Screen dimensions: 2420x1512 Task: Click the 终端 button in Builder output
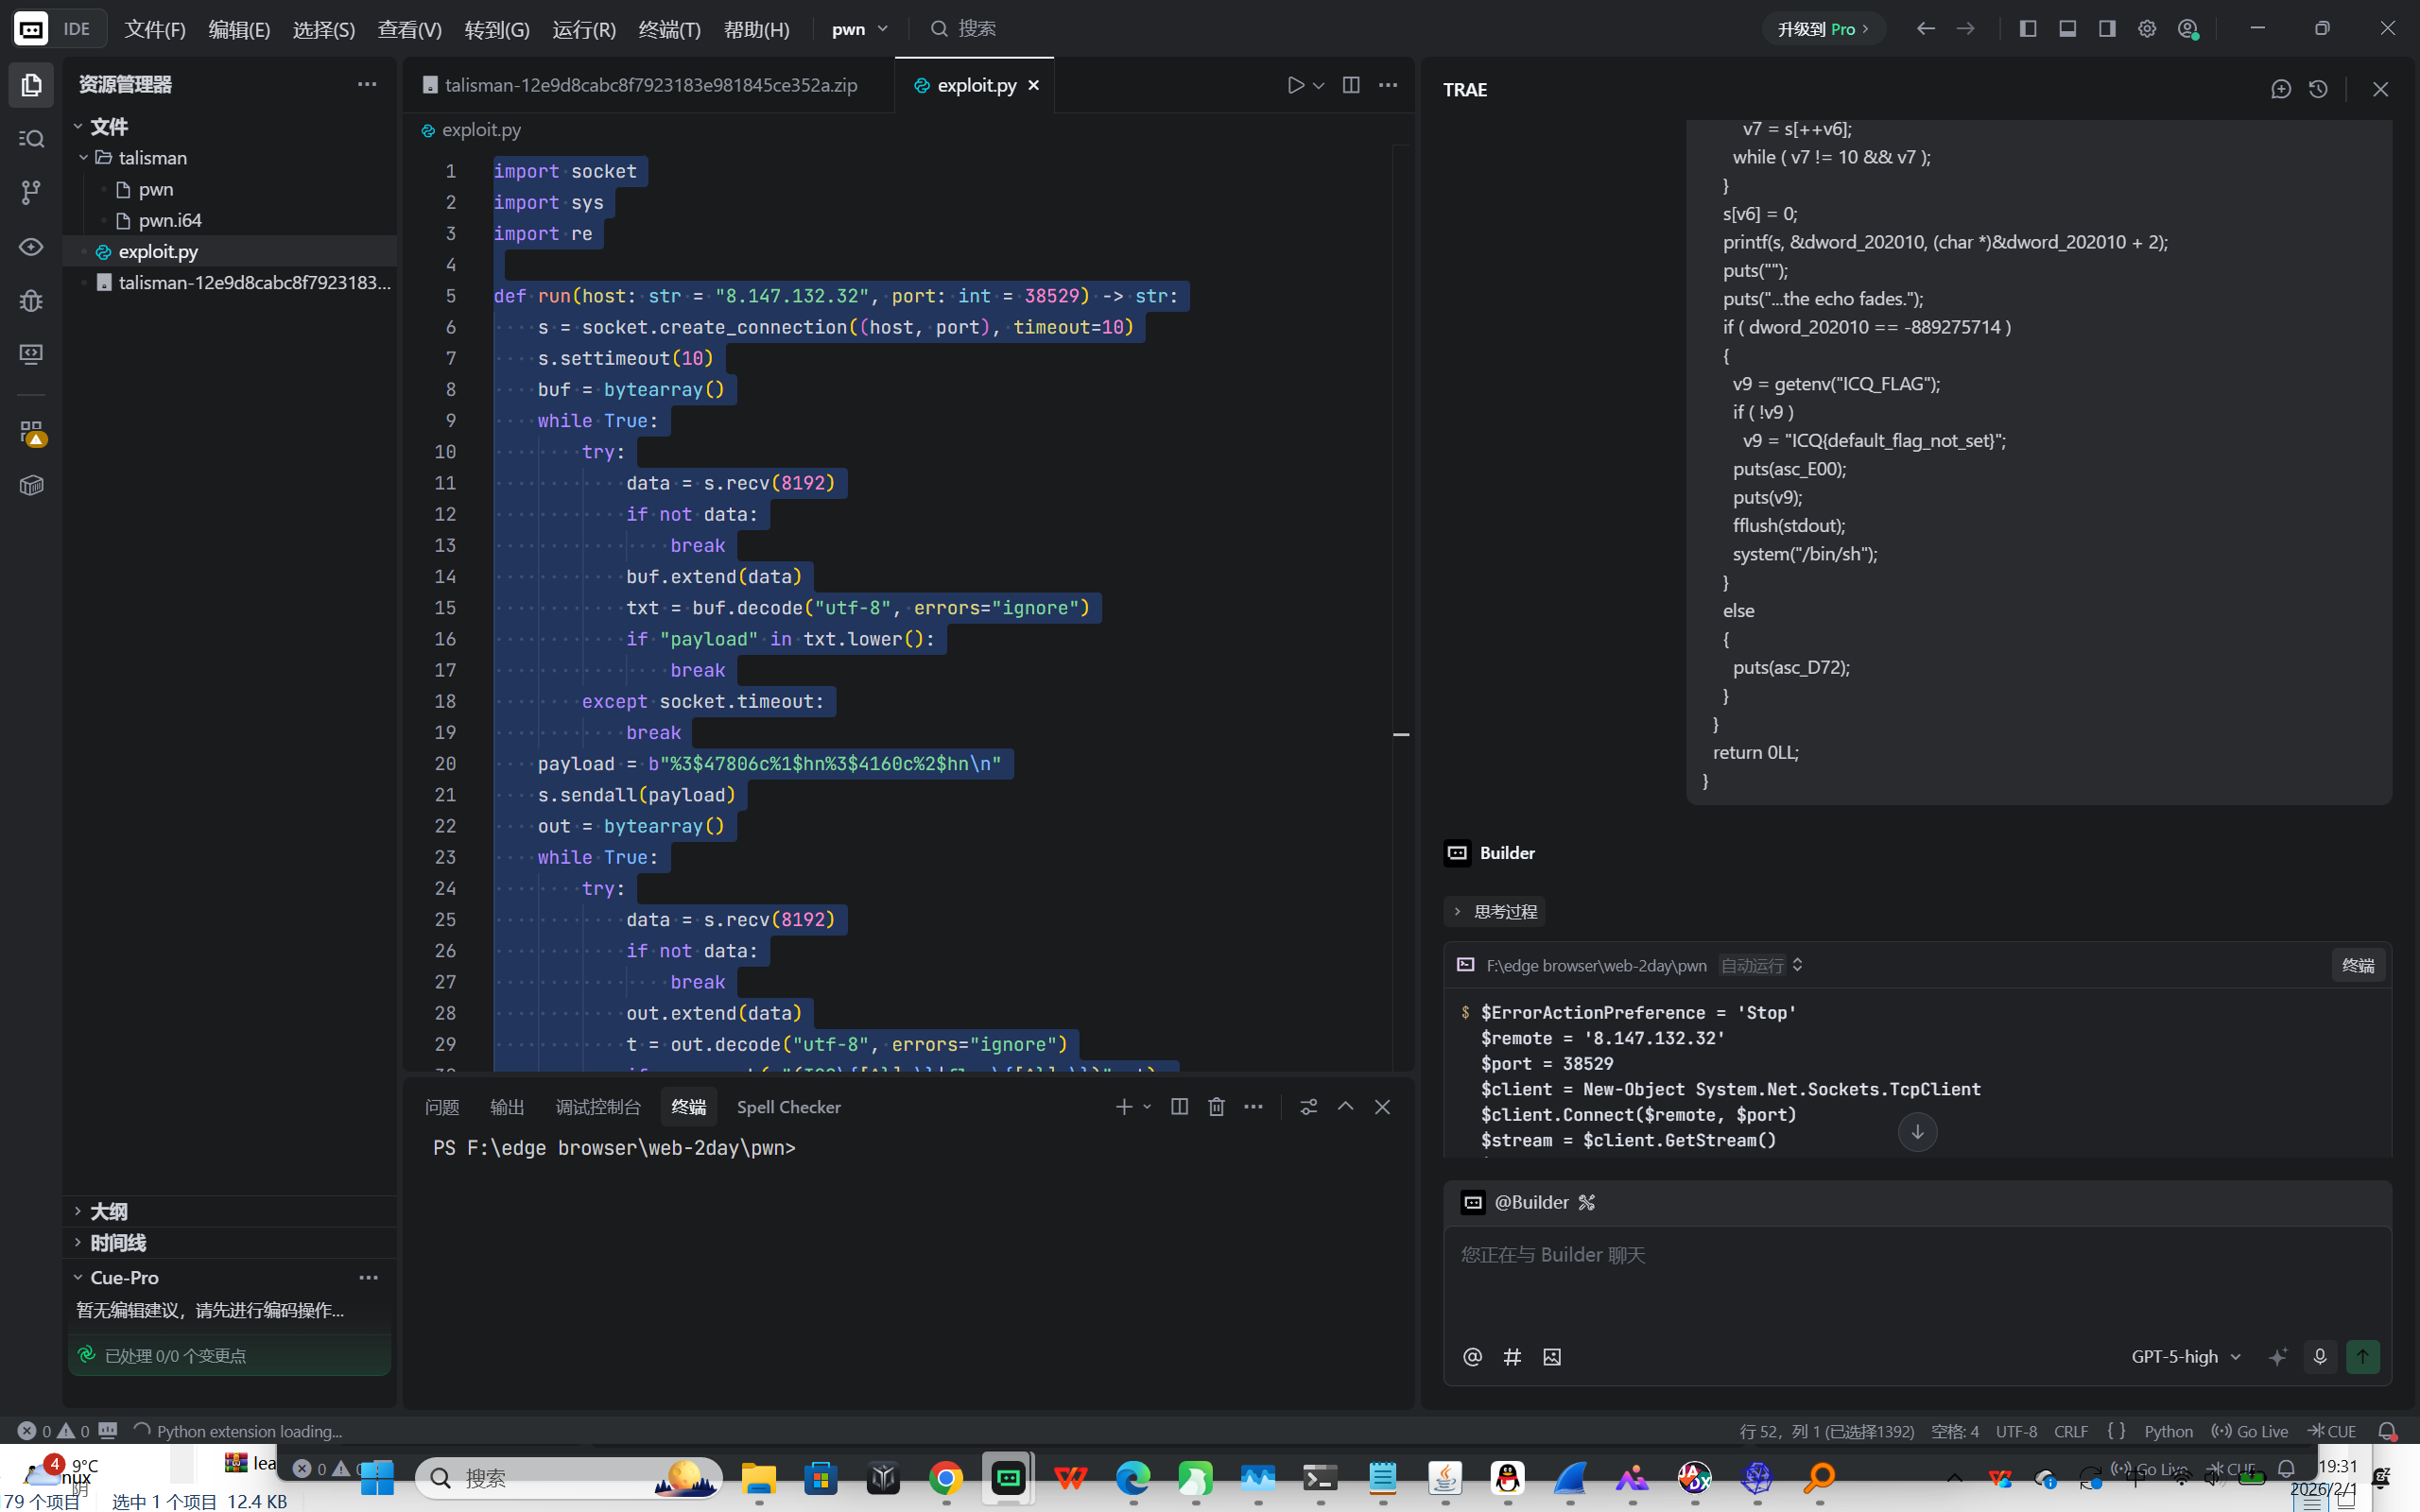pos(2357,965)
